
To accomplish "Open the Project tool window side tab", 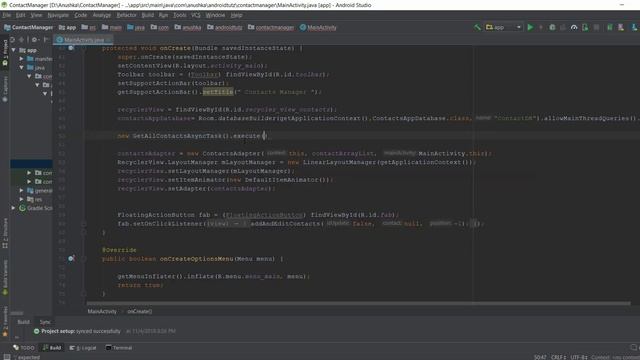I will pos(5,53).
